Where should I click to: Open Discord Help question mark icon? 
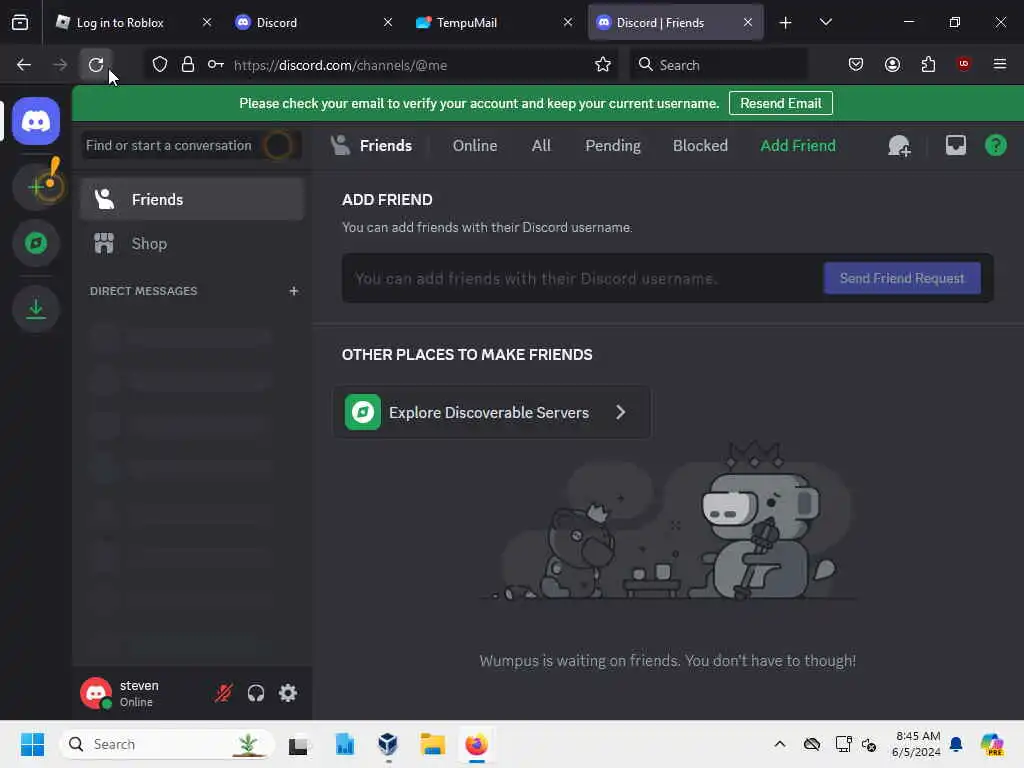pos(995,145)
